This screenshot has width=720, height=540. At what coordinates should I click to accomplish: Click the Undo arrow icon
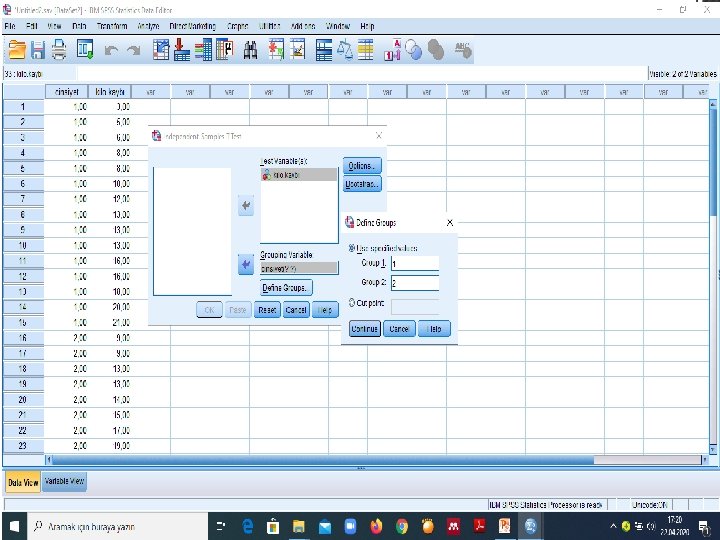[111, 51]
